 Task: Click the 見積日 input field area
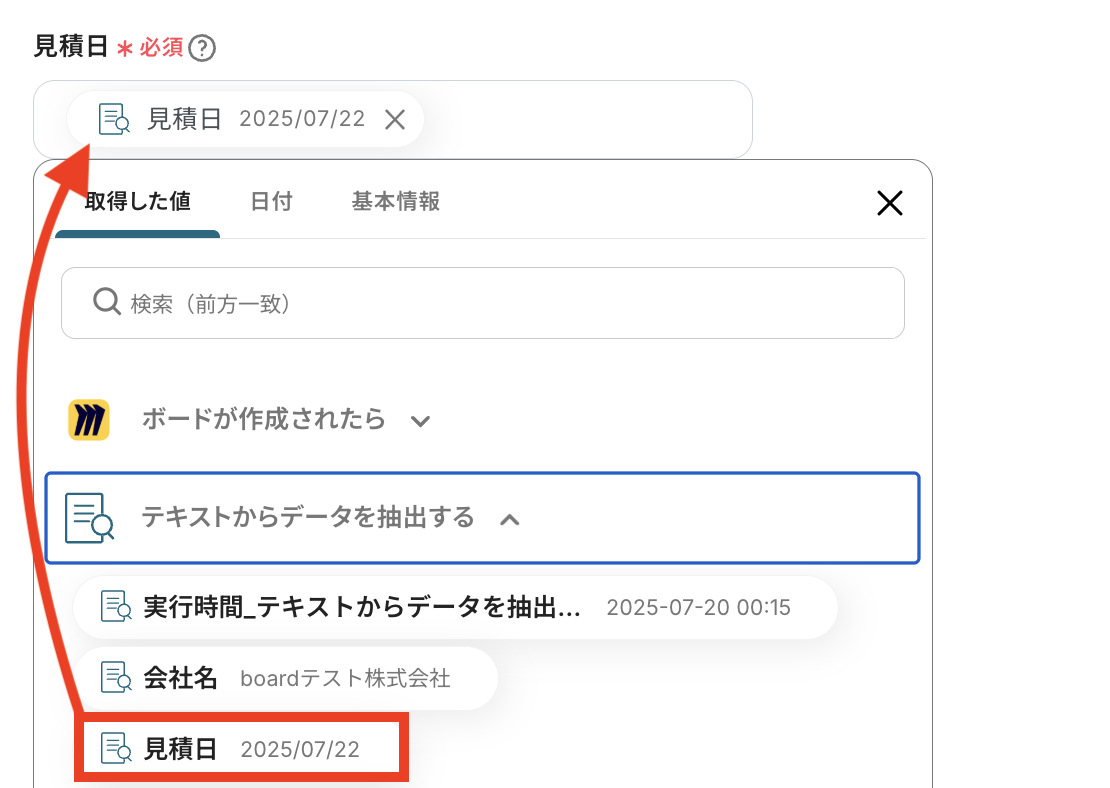point(590,120)
